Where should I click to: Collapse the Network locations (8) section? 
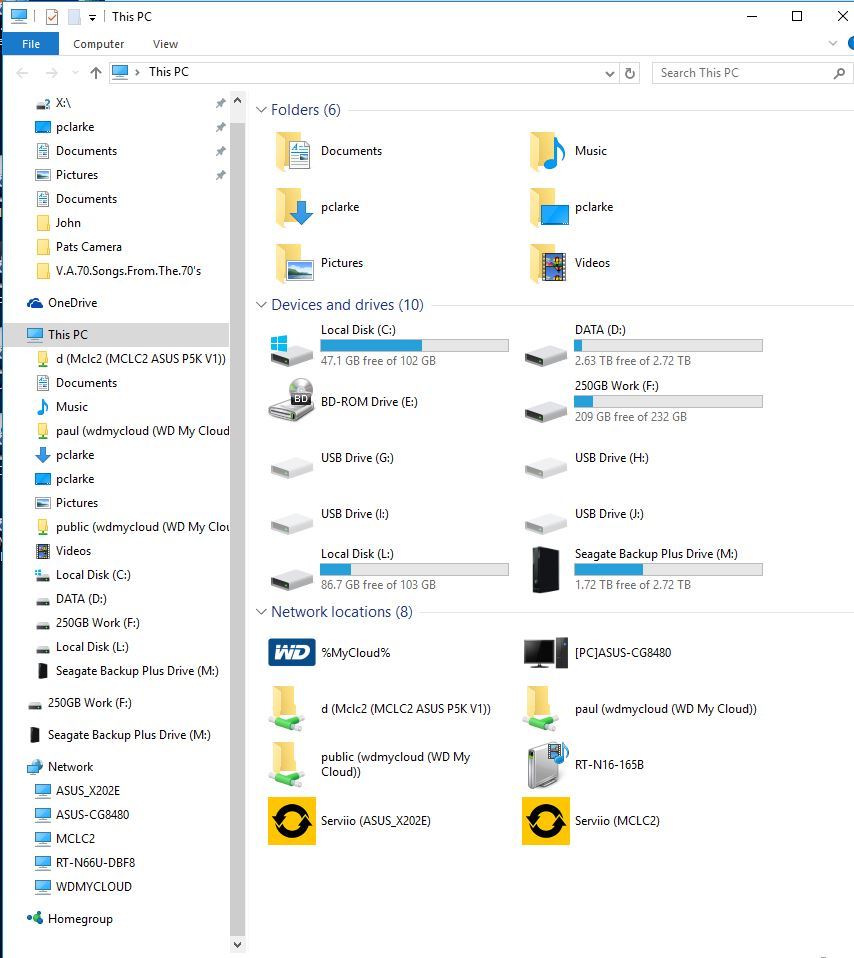261,612
